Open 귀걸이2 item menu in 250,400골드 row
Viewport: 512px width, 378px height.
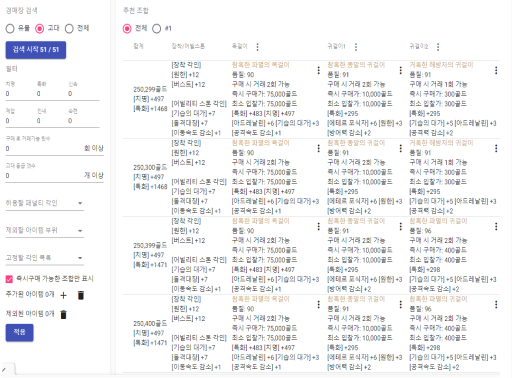coord(496,304)
